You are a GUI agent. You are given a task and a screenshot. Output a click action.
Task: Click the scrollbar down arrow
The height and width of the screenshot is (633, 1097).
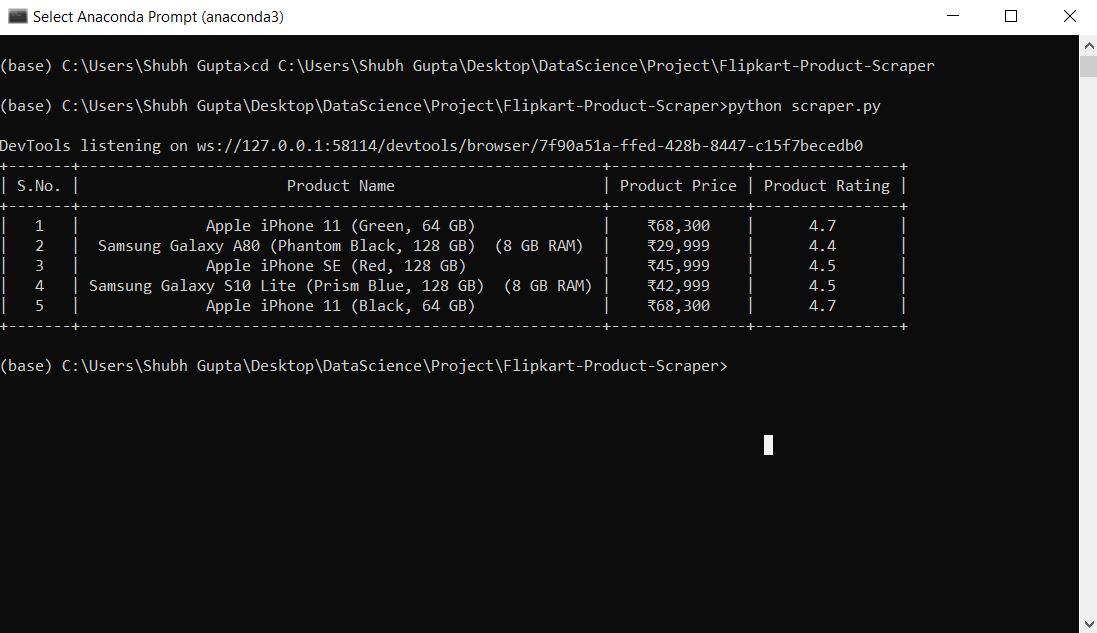tap(1088, 623)
